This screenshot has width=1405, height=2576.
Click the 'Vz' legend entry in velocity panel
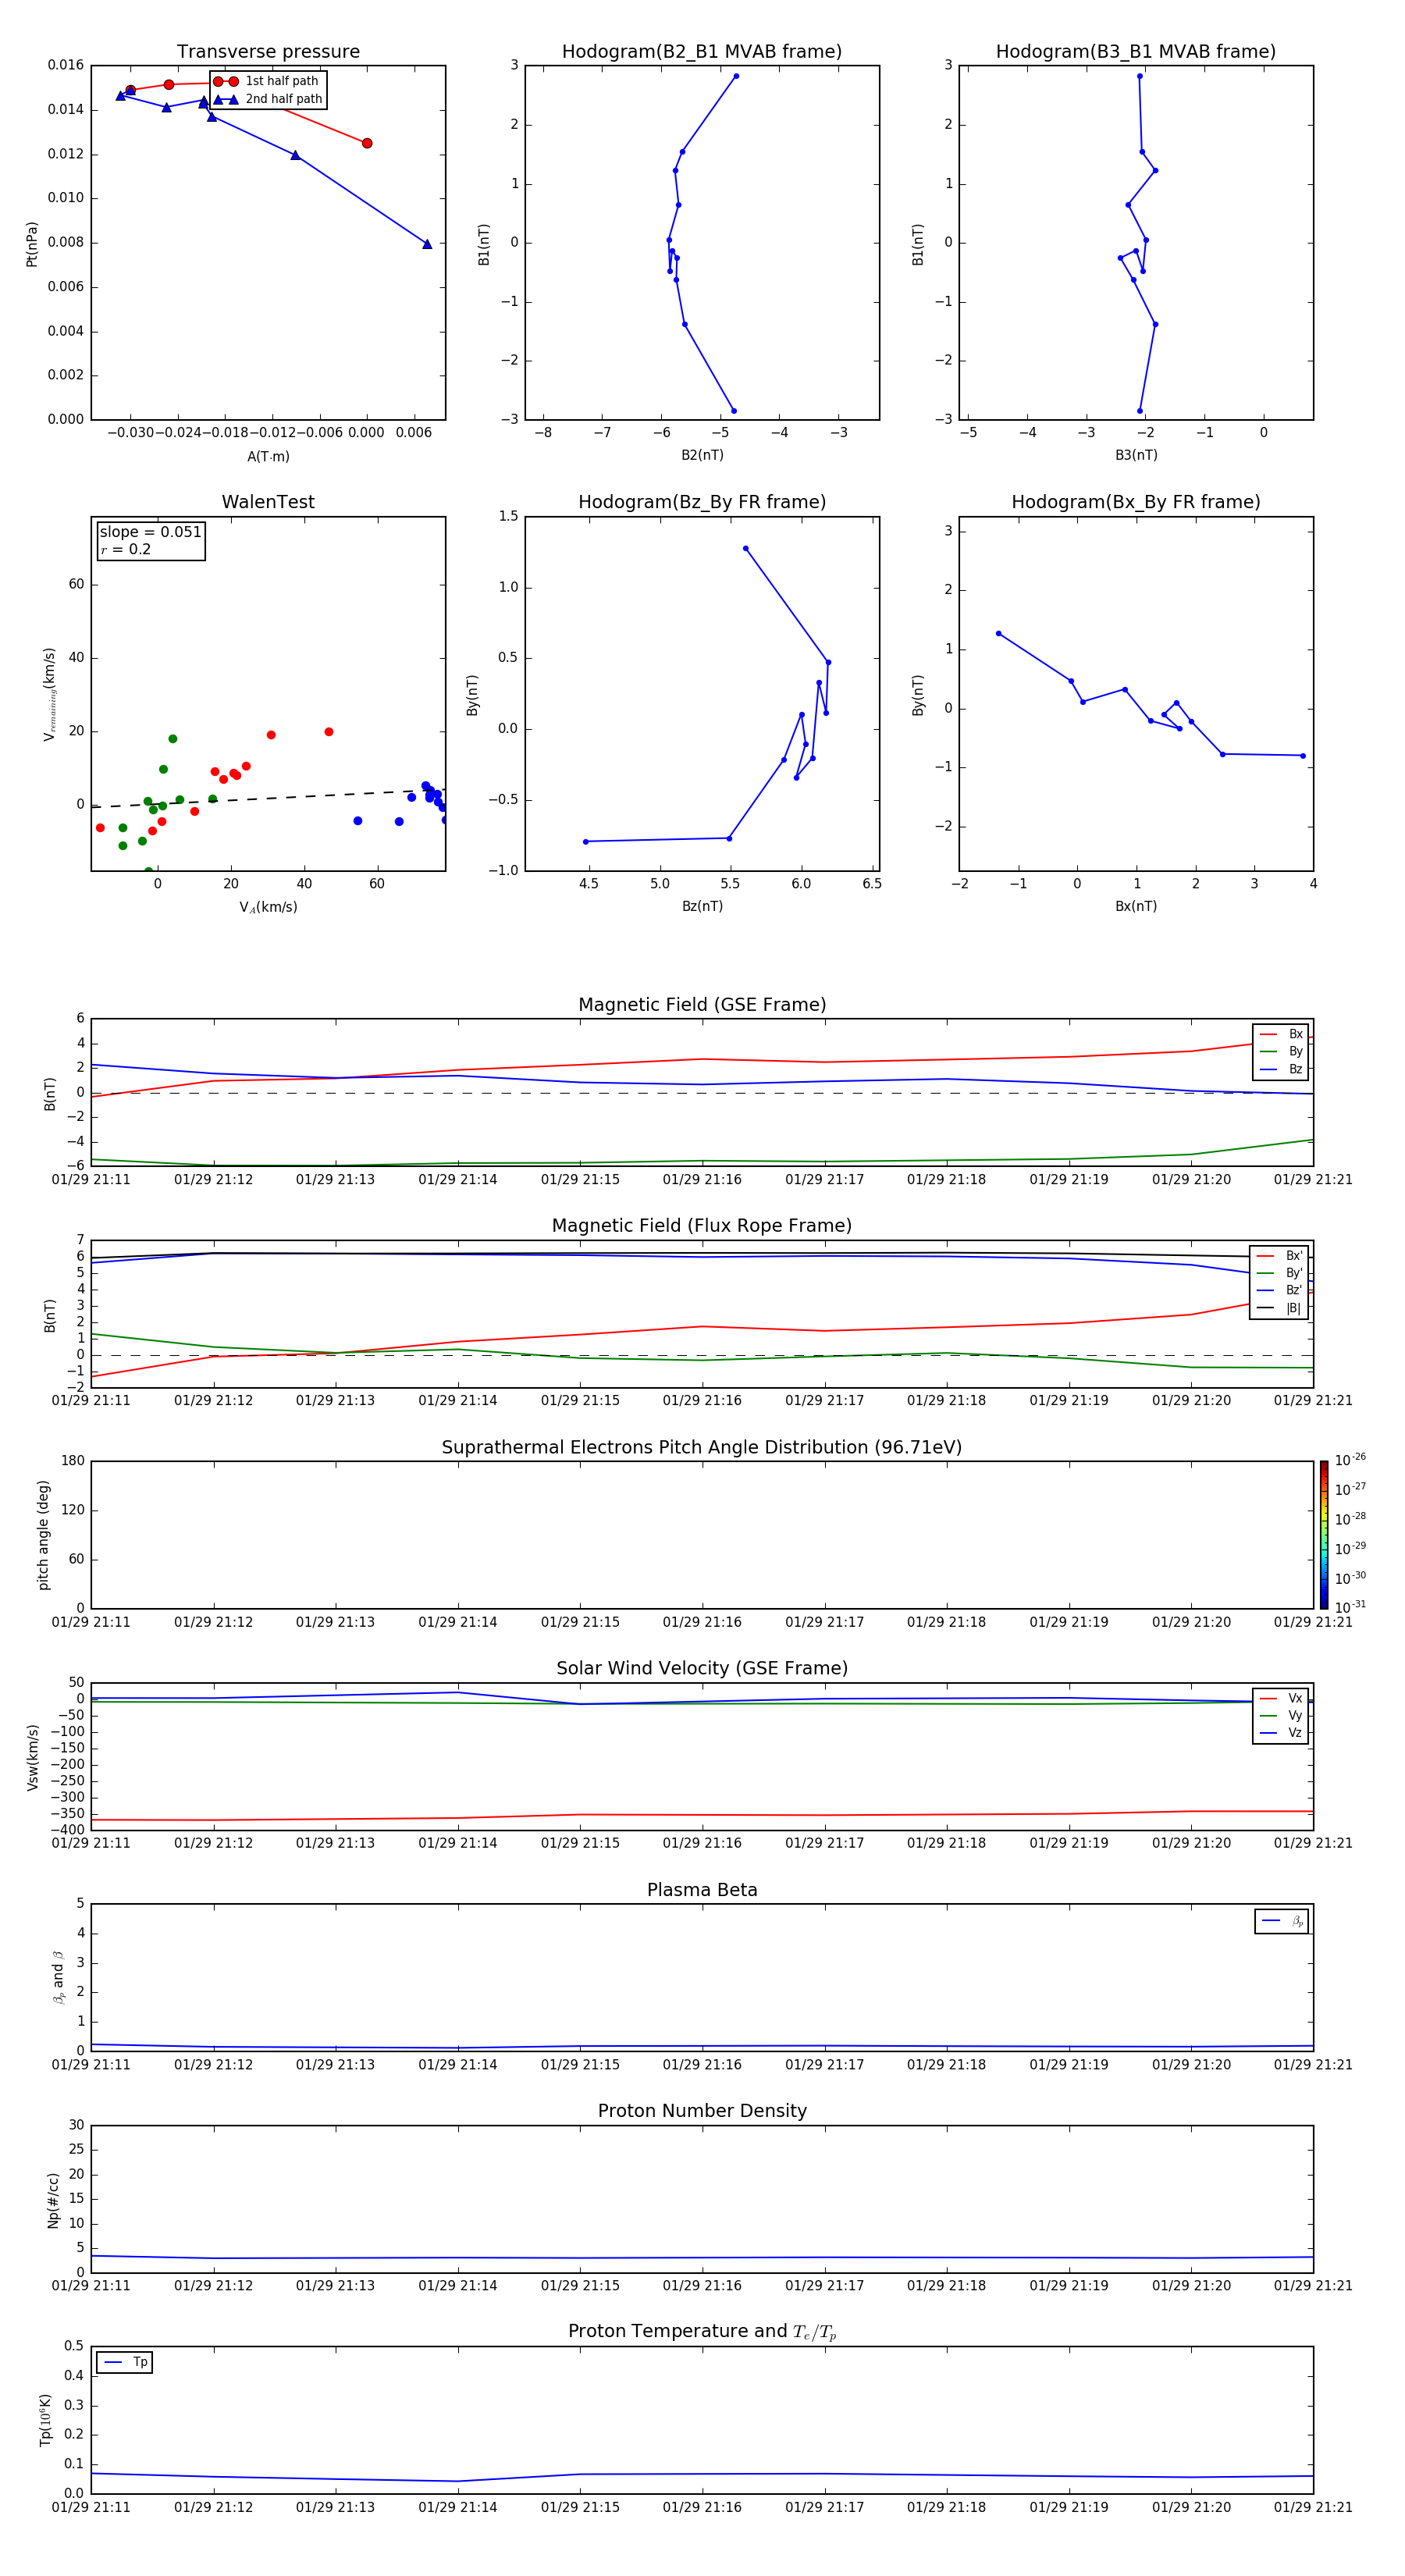pyautogui.click(x=1281, y=1733)
